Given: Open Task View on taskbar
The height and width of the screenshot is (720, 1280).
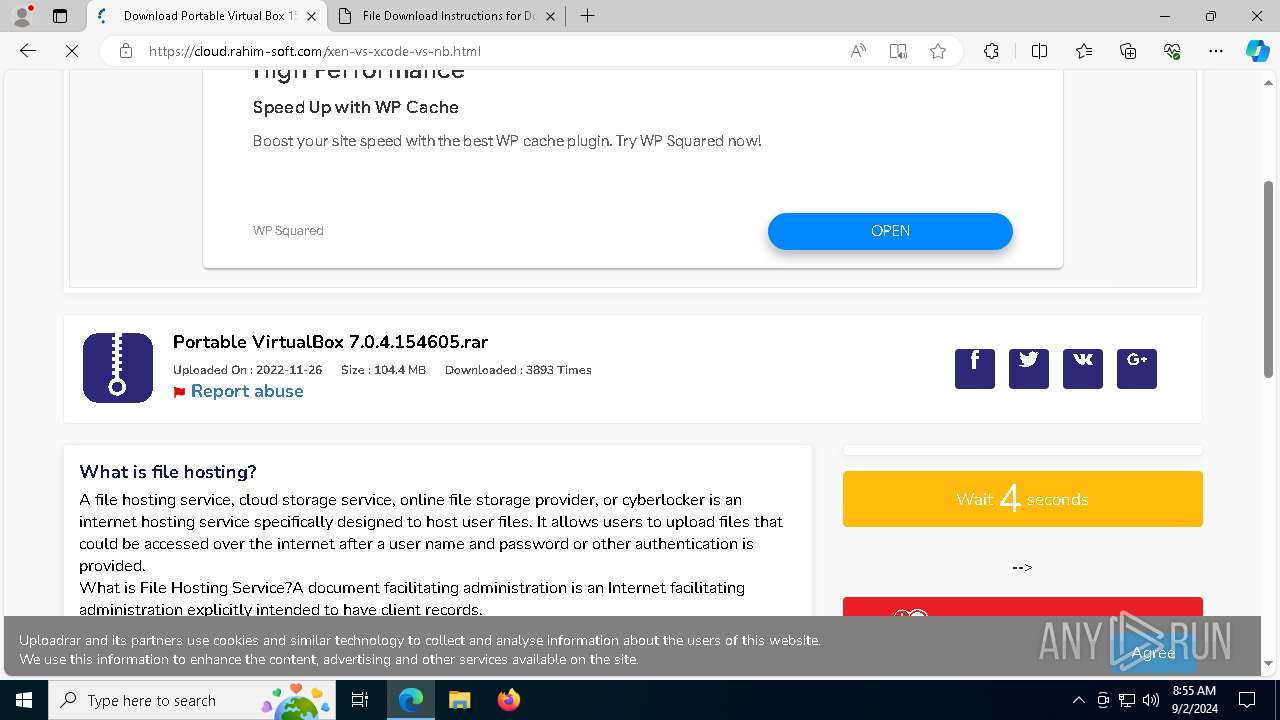Looking at the screenshot, I should [361, 700].
